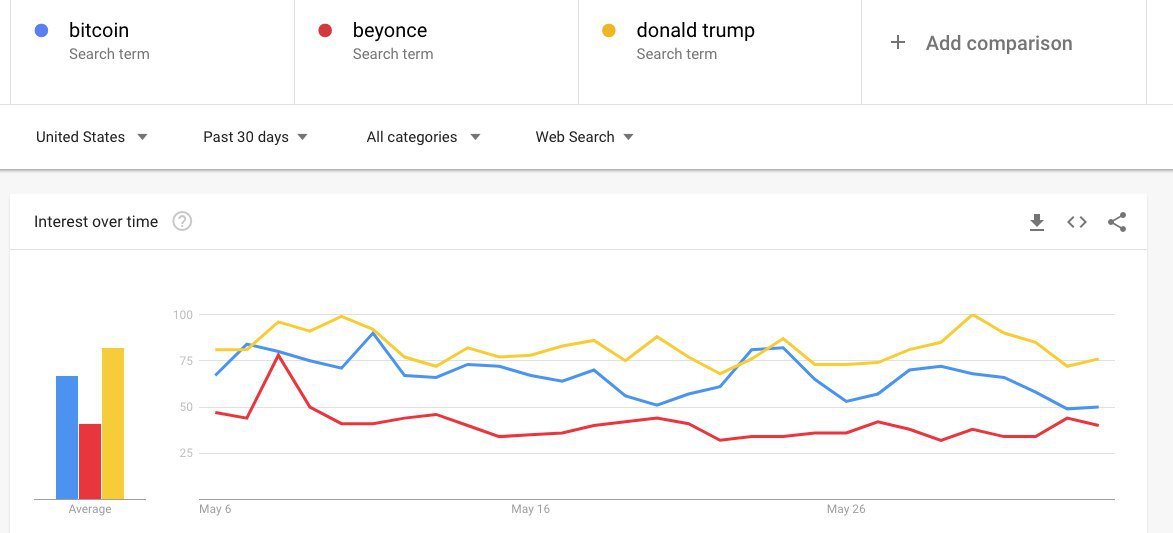Select the donald trump search term
The height and width of the screenshot is (533, 1173).
pyautogui.click(x=695, y=31)
